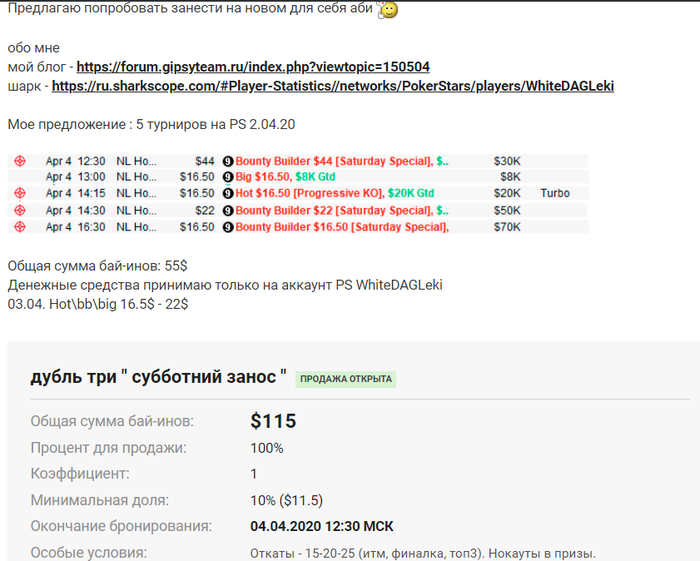Click the '100%' sale percentage value
The width and height of the screenshot is (700, 561).
tap(267, 448)
